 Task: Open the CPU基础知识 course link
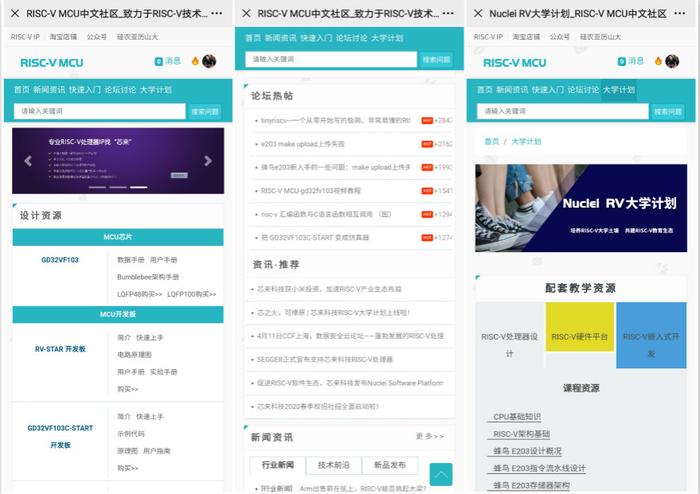coord(517,417)
